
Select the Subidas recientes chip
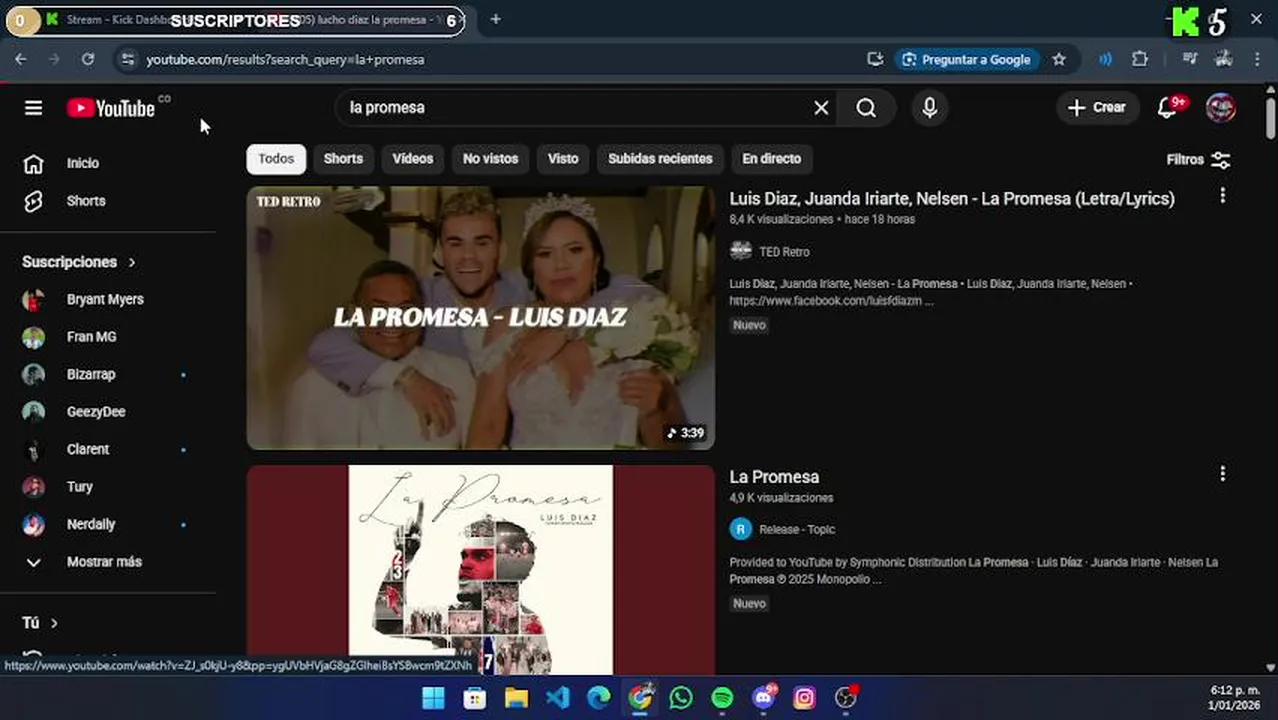click(x=660, y=159)
